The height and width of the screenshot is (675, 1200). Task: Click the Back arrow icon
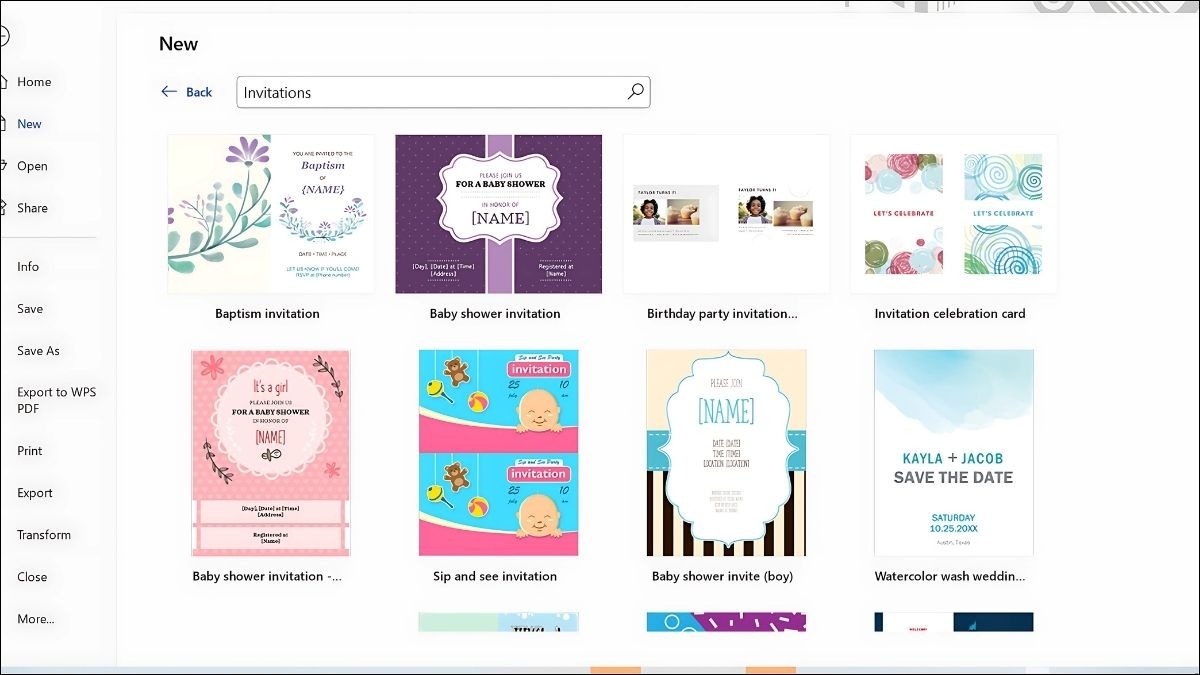169,91
